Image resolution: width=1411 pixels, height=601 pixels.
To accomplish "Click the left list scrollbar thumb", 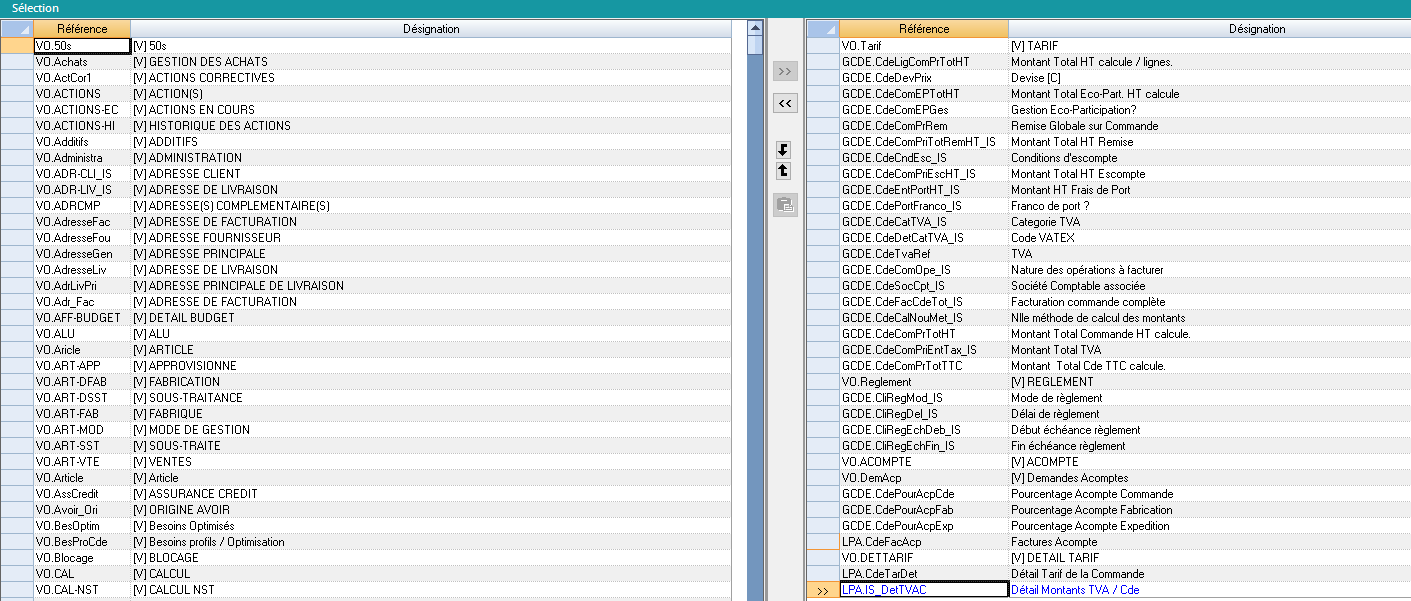I will click(755, 46).
